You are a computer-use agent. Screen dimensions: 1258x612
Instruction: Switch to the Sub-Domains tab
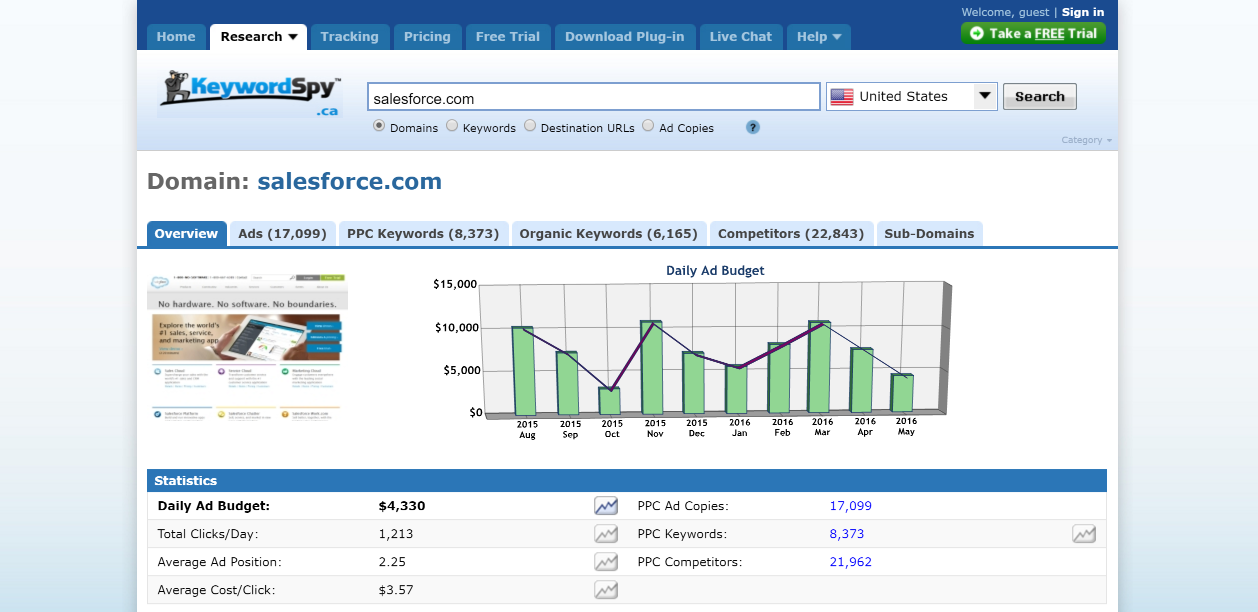[929, 234]
